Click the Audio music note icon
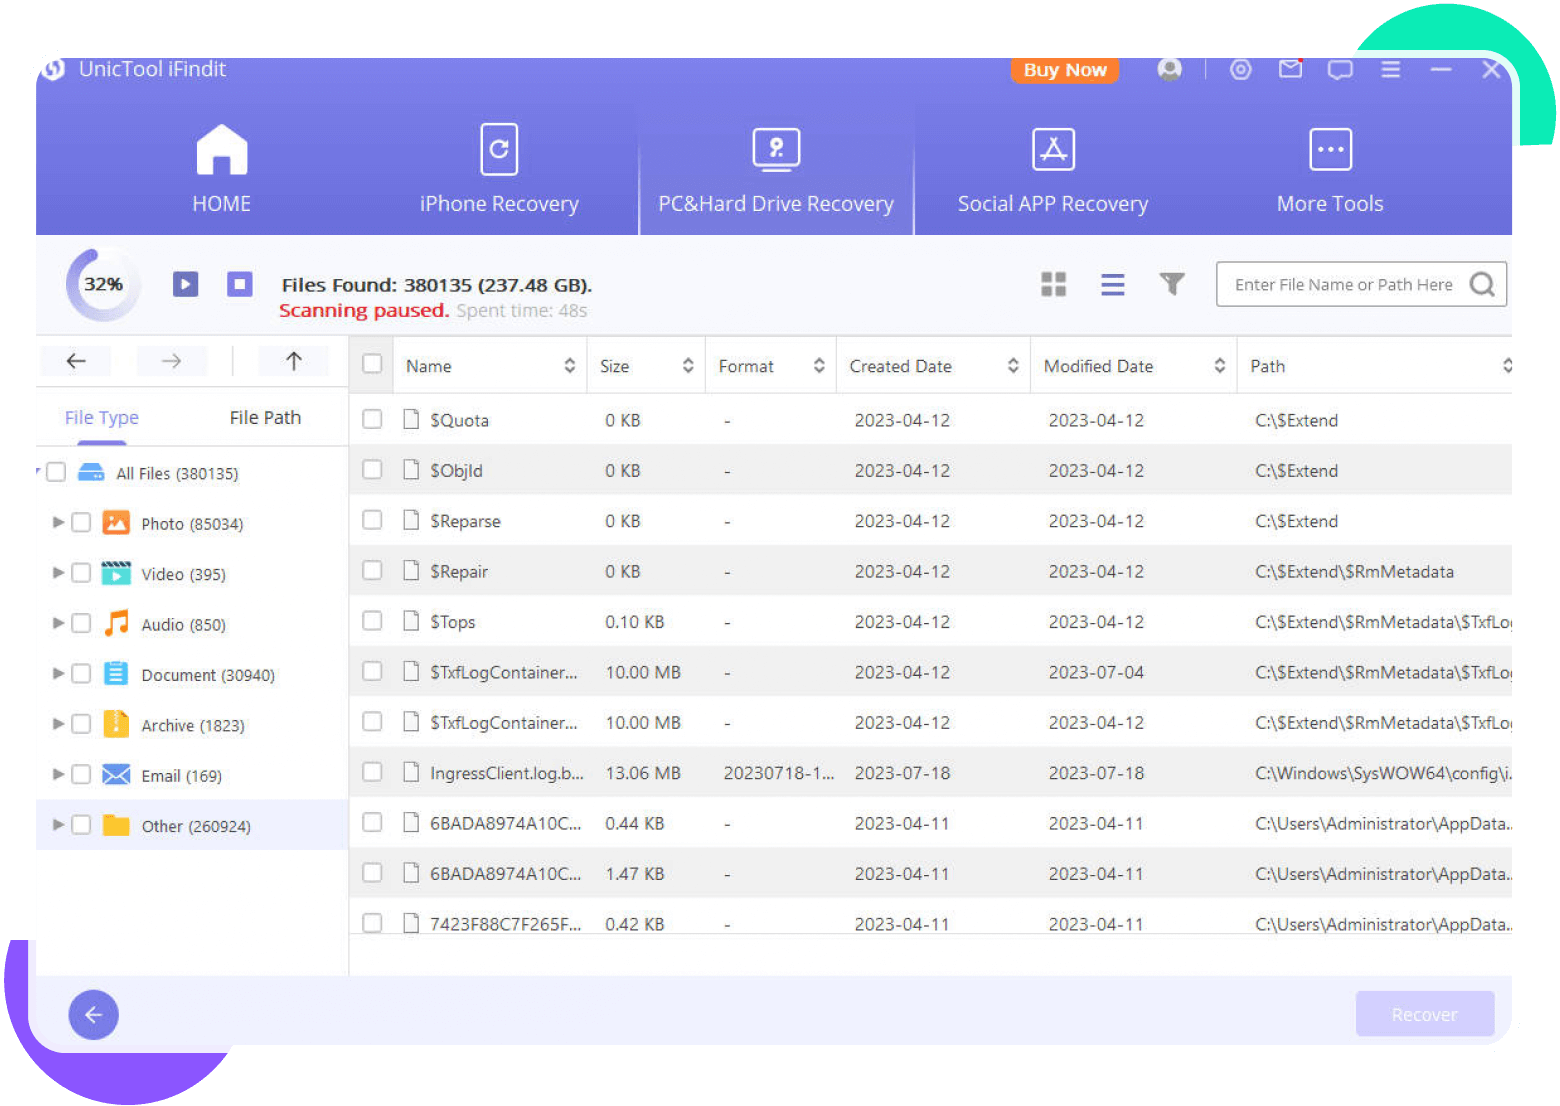 (x=117, y=622)
